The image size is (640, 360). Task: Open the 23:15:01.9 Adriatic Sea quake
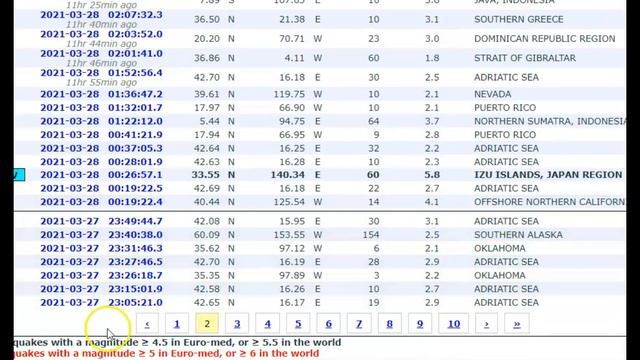[101, 289]
